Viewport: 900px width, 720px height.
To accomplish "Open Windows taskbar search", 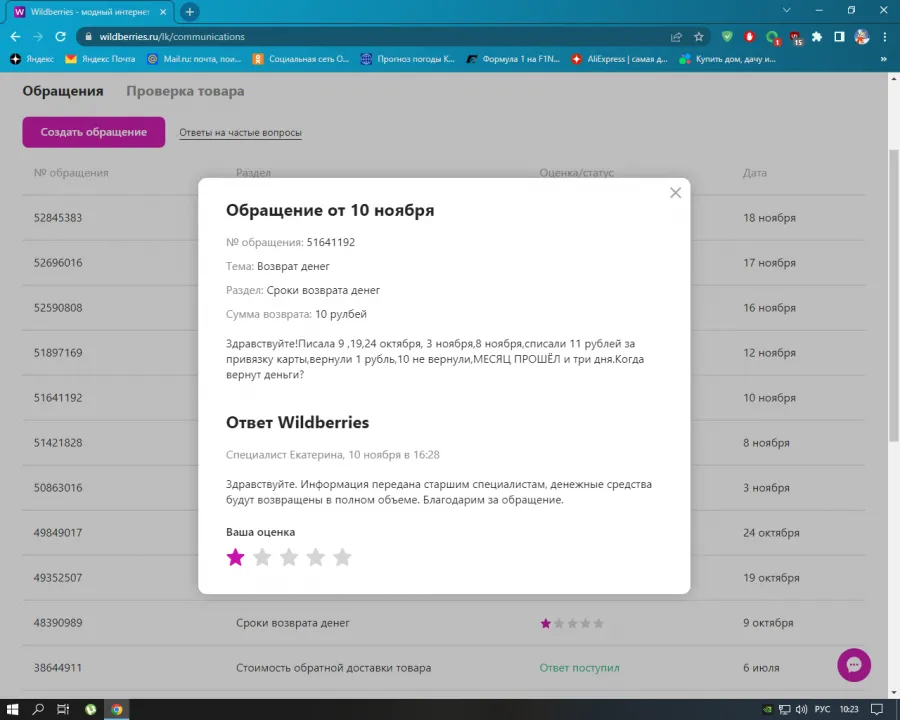I will pos(38,709).
